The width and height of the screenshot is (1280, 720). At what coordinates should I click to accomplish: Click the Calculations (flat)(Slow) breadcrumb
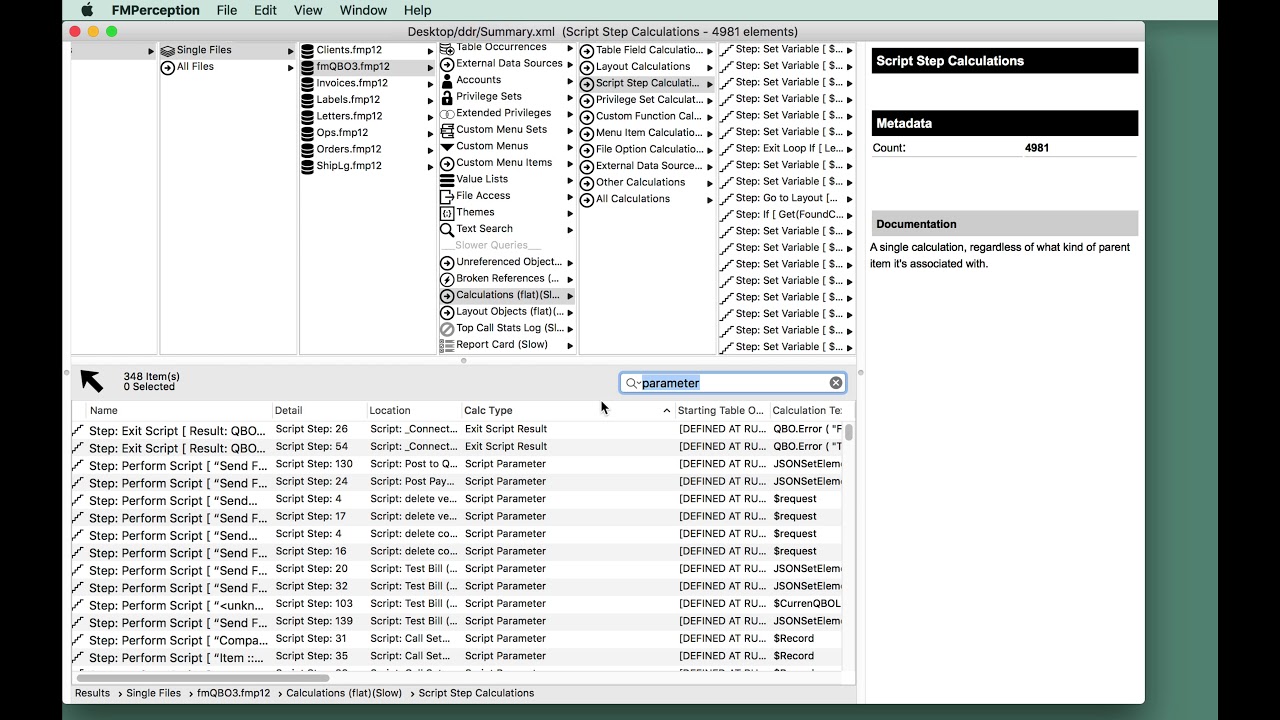click(344, 693)
